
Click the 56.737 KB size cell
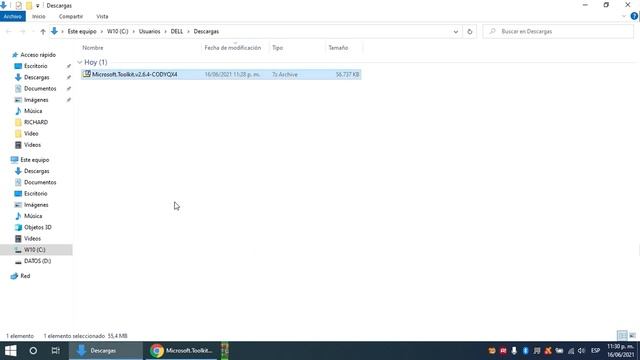(347, 74)
